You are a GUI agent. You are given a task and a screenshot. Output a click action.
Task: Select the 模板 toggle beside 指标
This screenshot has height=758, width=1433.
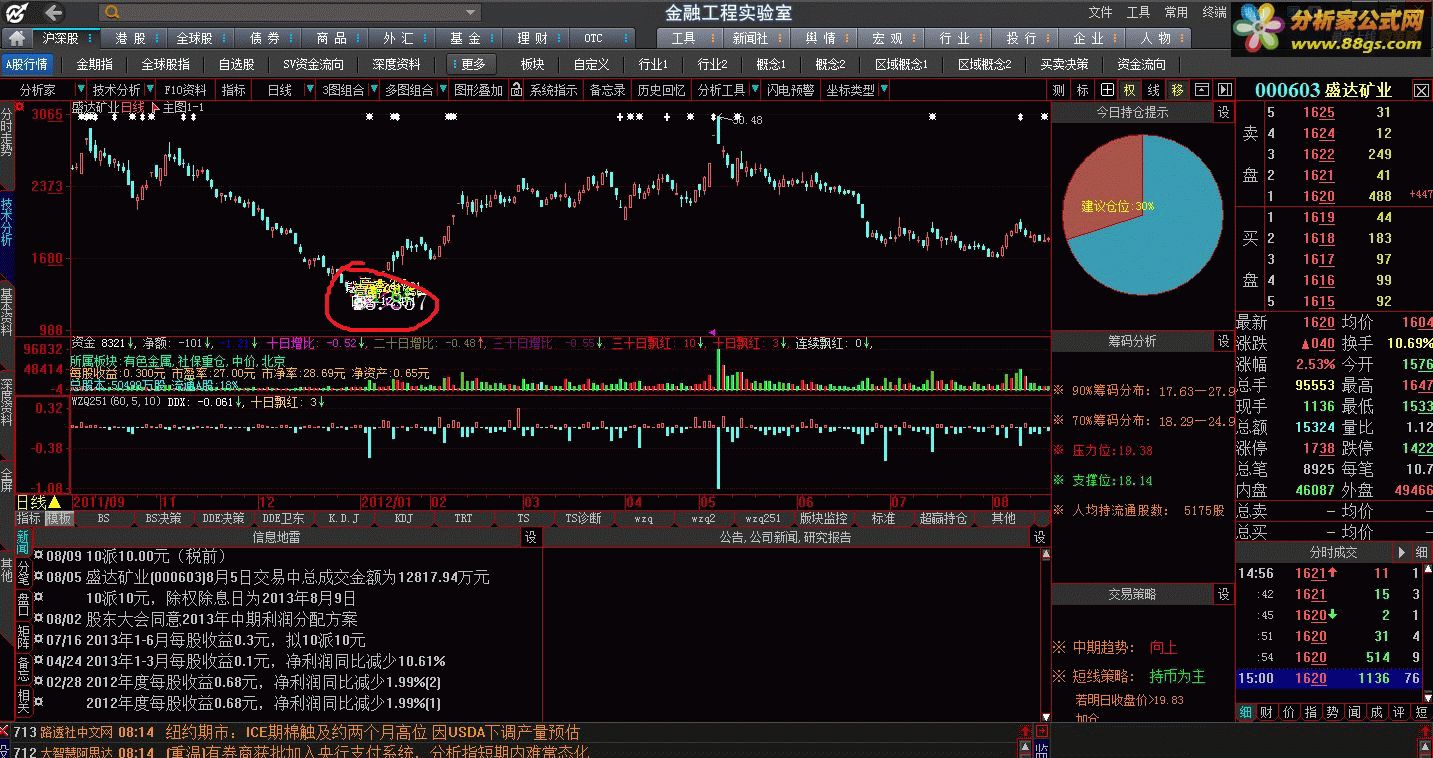59,519
